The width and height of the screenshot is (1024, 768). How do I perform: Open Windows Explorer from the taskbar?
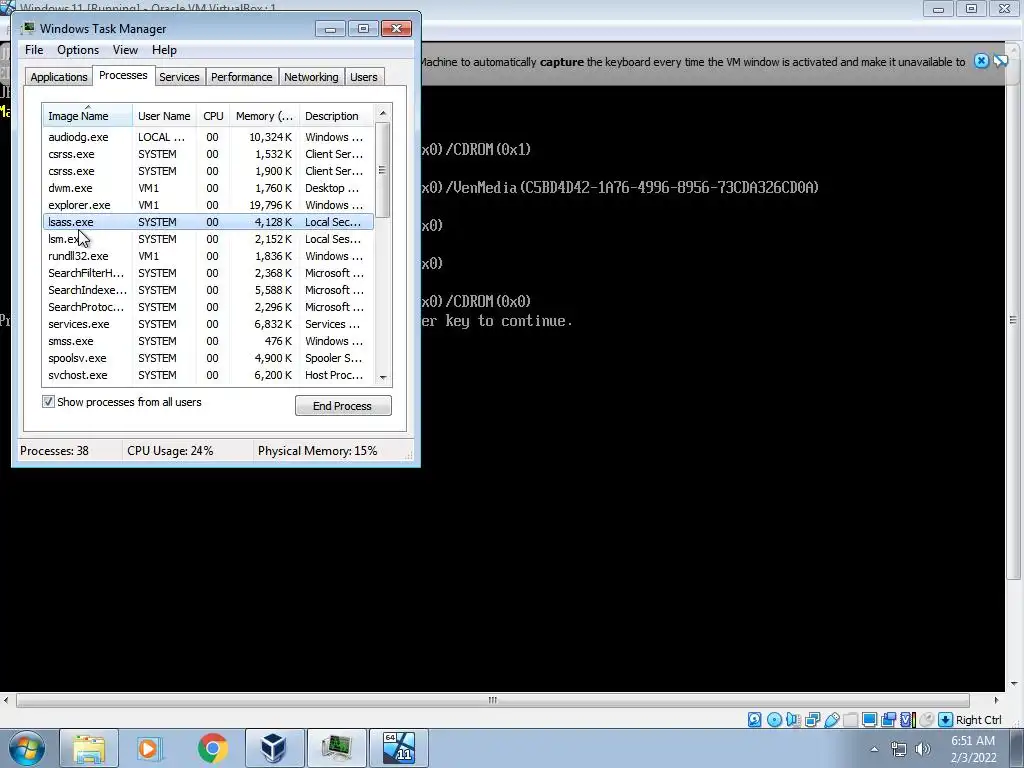click(x=89, y=748)
